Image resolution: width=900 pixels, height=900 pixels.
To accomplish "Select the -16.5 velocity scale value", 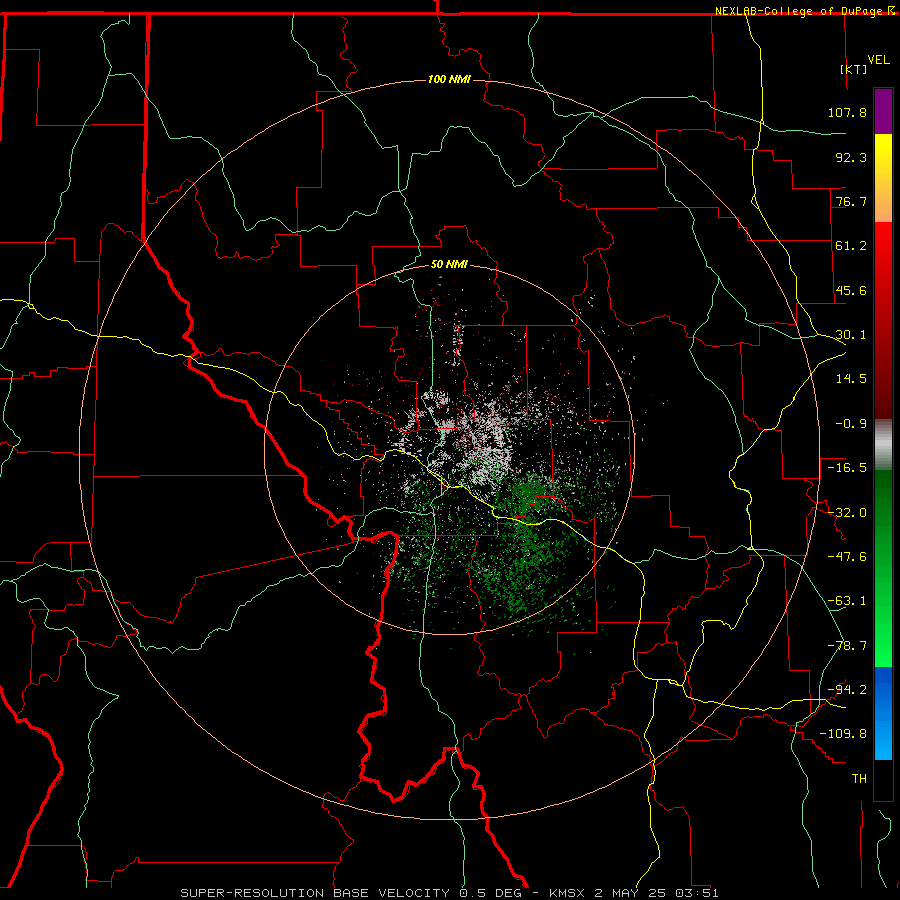I will [847, 468].
